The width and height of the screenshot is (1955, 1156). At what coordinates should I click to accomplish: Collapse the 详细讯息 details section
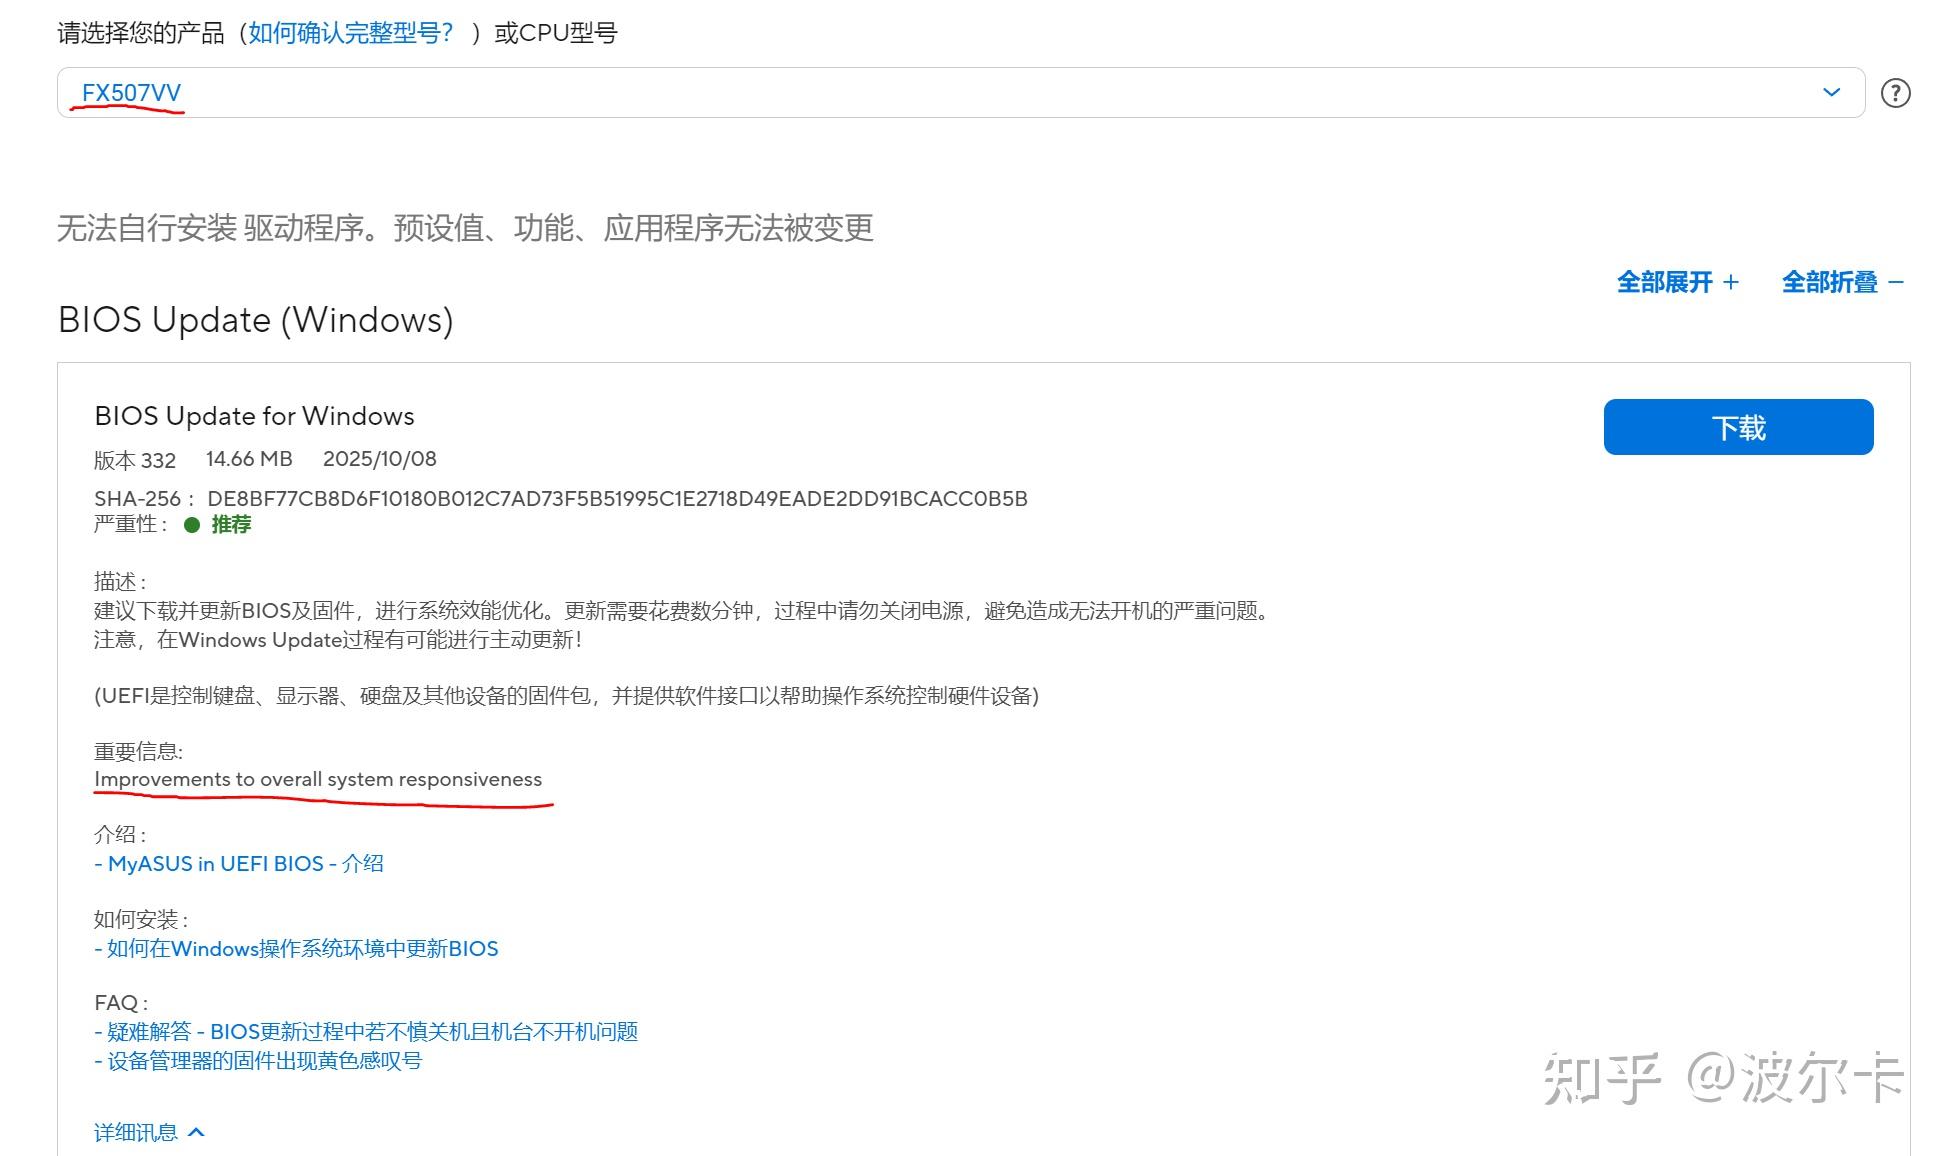pyautogui.click(x=136, y=1132)
